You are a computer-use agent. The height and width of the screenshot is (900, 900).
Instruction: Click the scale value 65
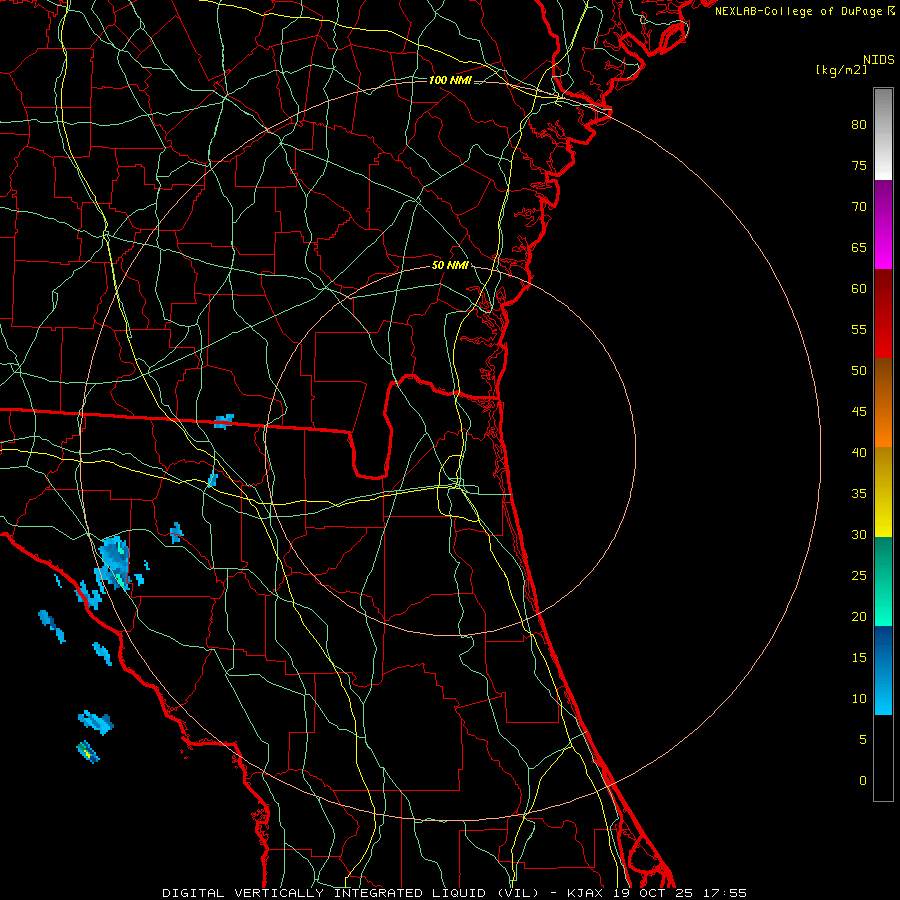[859, 247]
